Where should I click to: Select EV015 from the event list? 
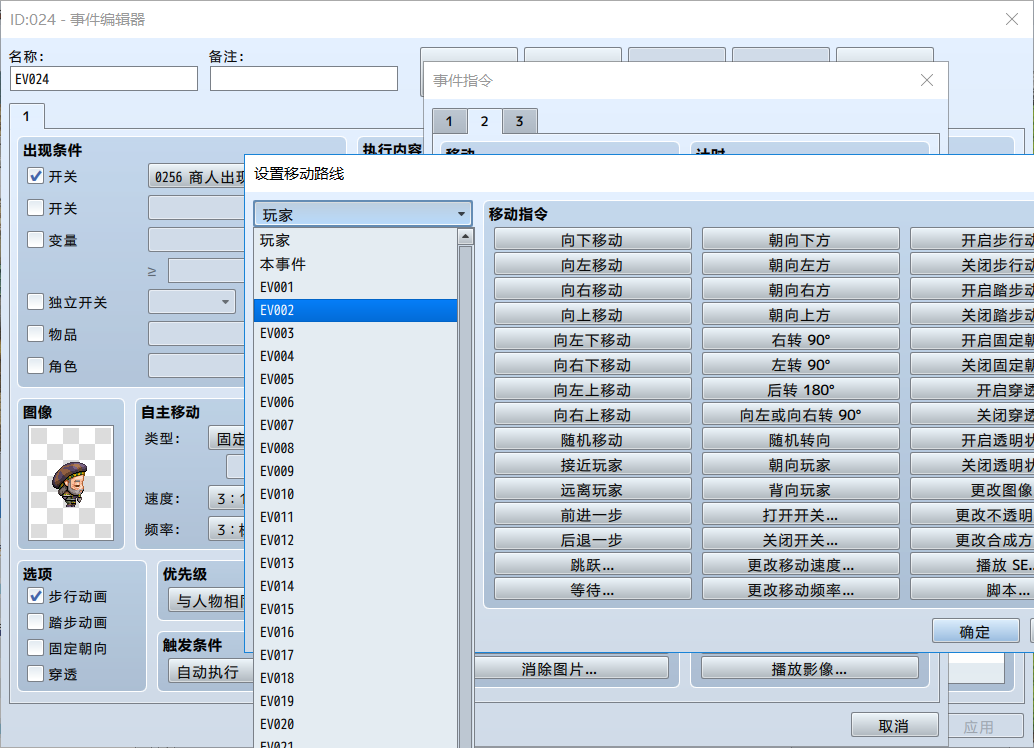click(355, 609)
